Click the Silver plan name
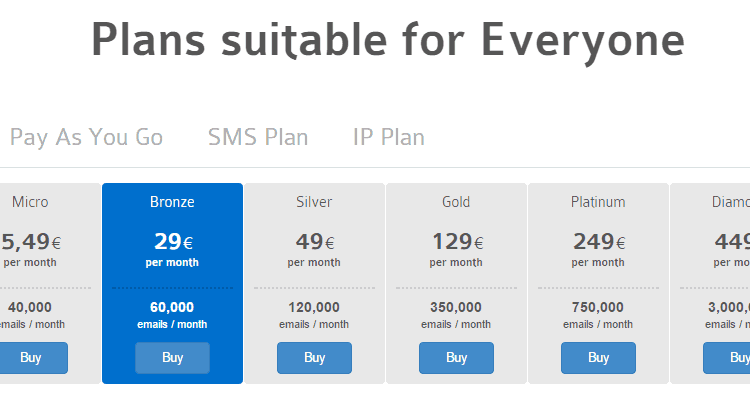 point(314,202)
